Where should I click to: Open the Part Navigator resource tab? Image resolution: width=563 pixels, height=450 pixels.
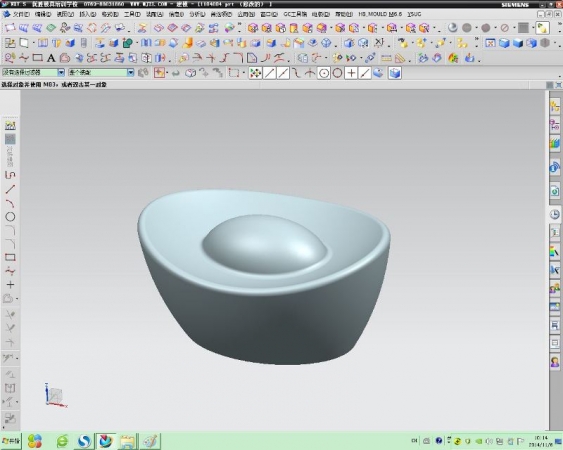555,144
